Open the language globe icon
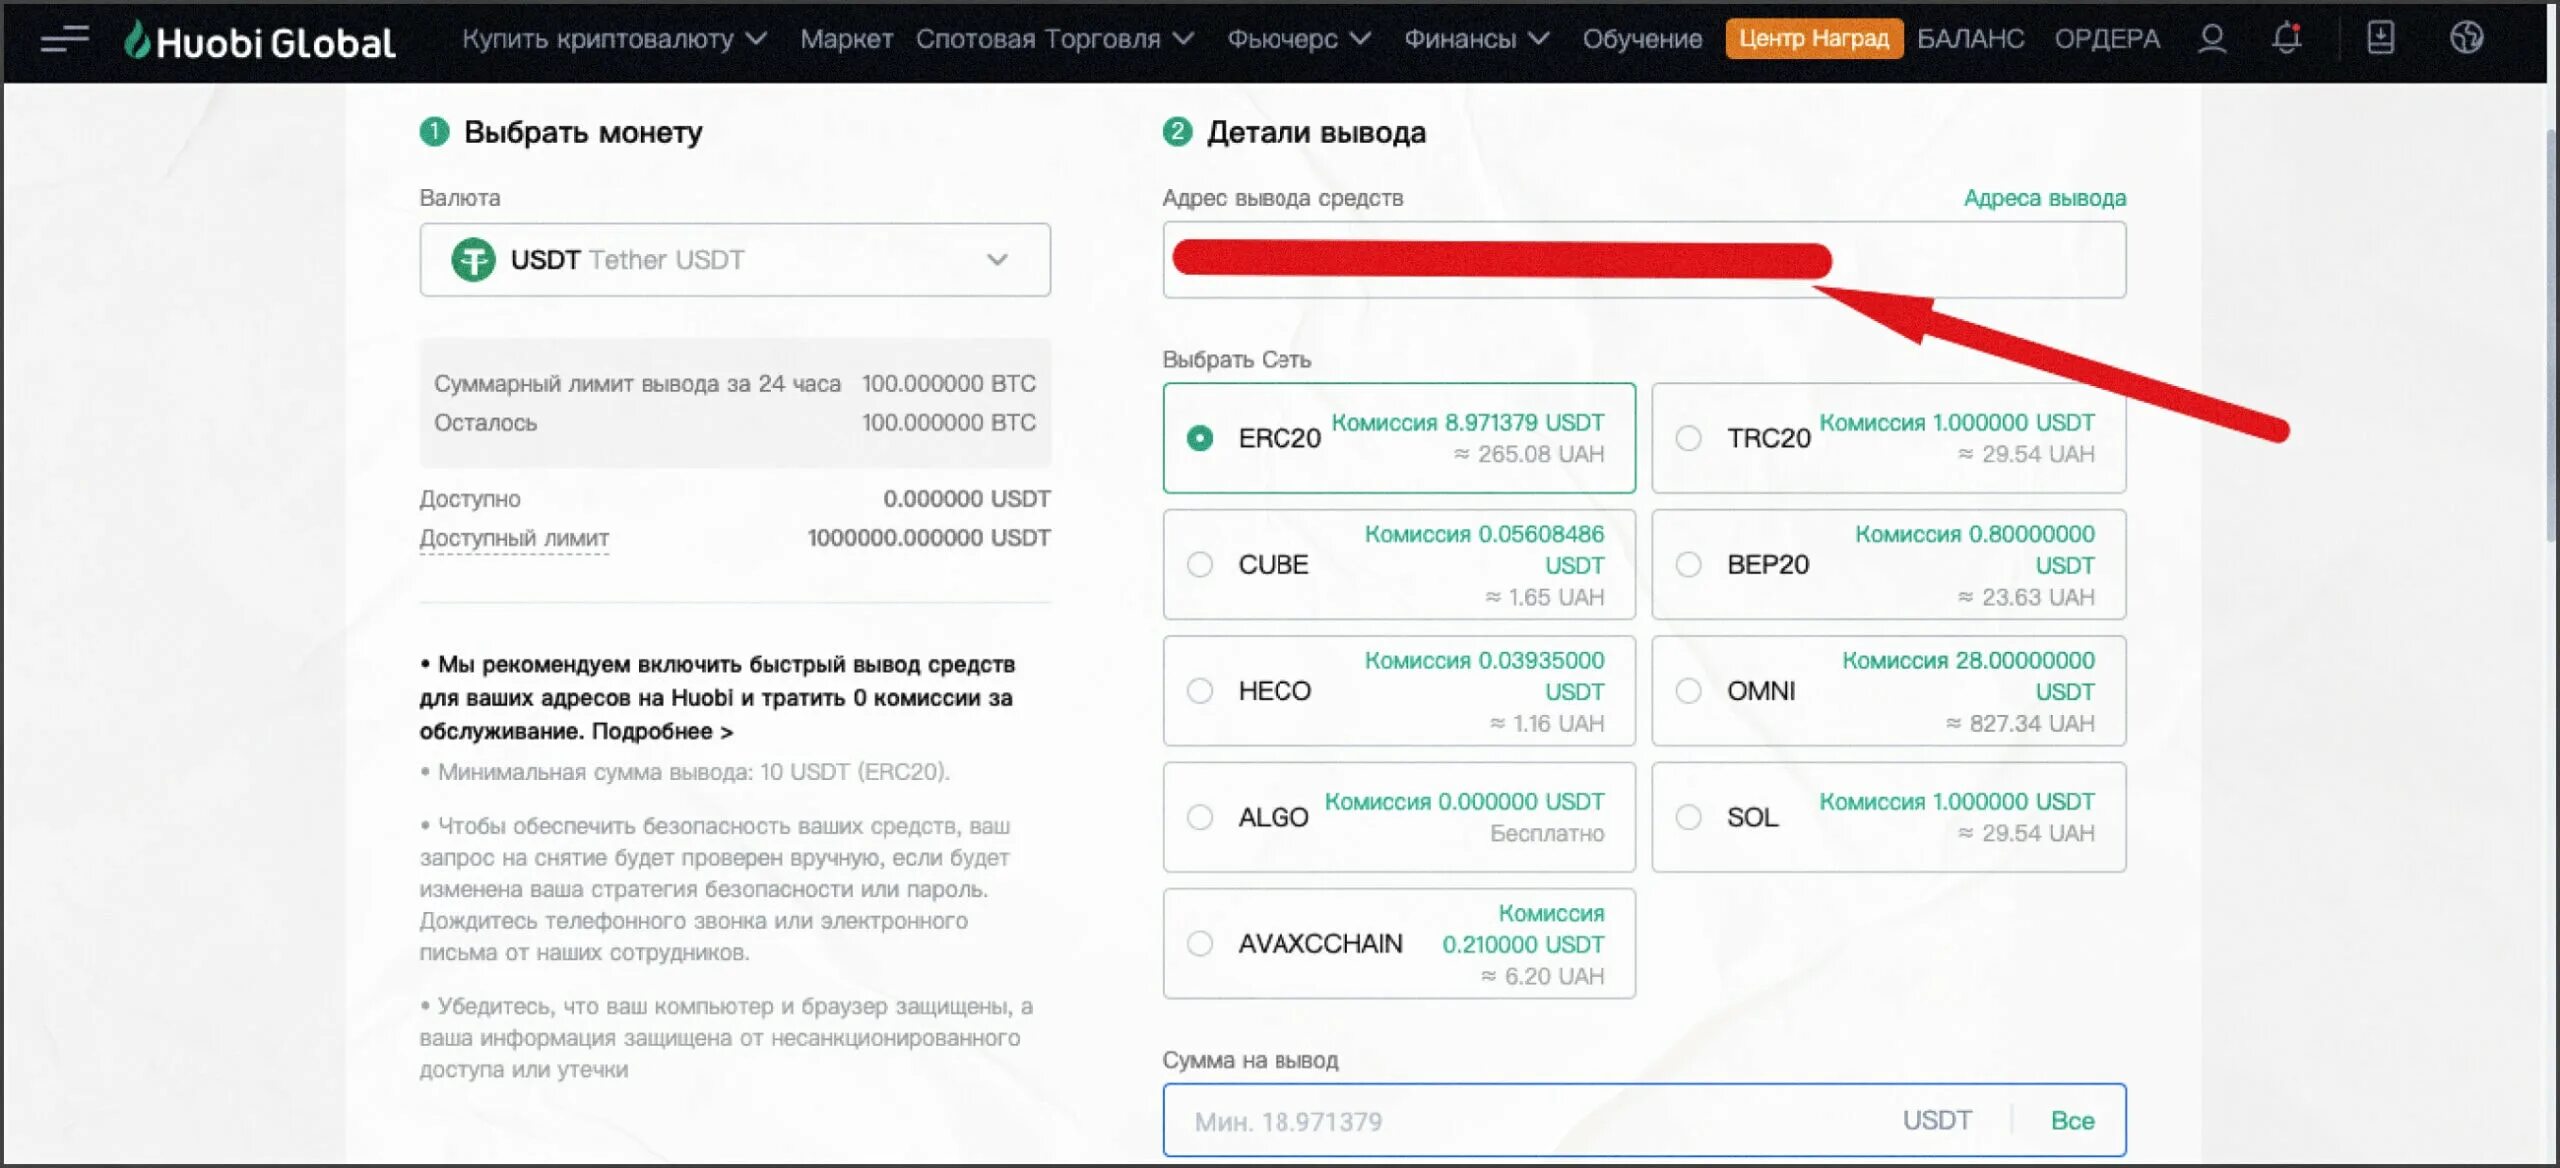This screenshot has height=1168, width=2560. (2466, 39)
